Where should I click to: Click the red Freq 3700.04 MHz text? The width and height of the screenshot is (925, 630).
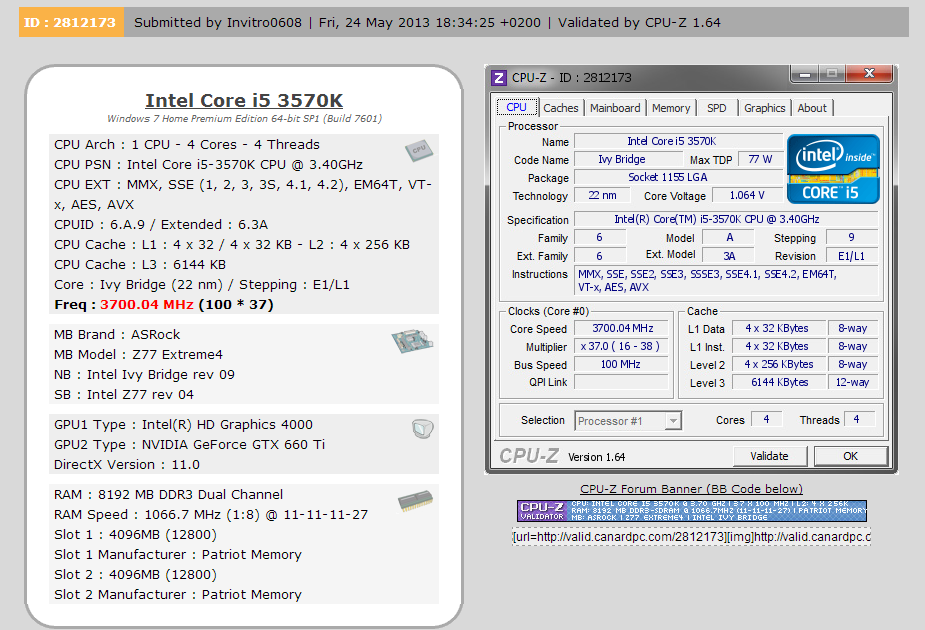147,304
